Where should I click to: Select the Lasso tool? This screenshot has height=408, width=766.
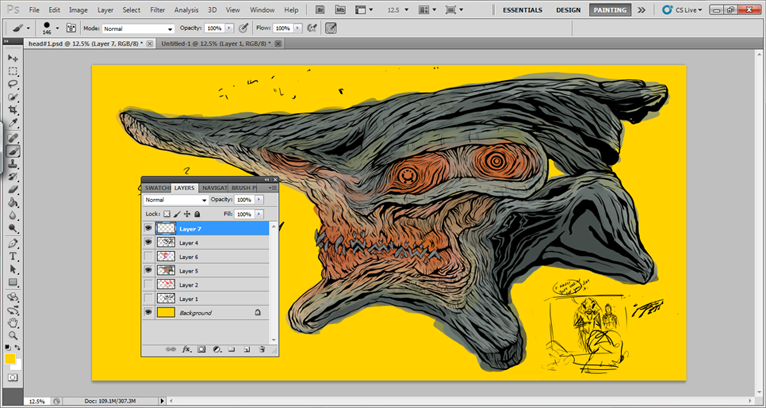[x=13, y=85]
